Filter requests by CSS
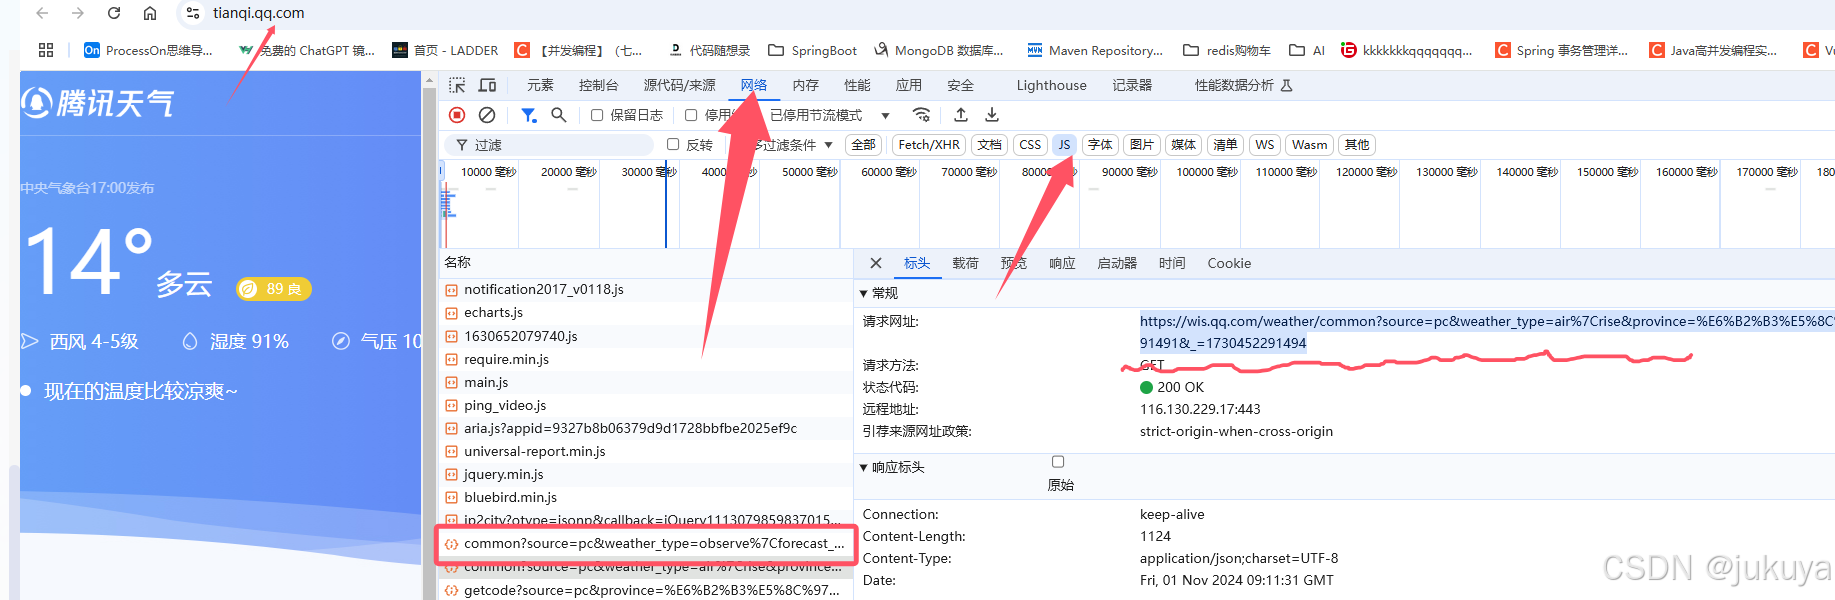This screenshot has height=600, width=1835. [x=1030, y=145]
